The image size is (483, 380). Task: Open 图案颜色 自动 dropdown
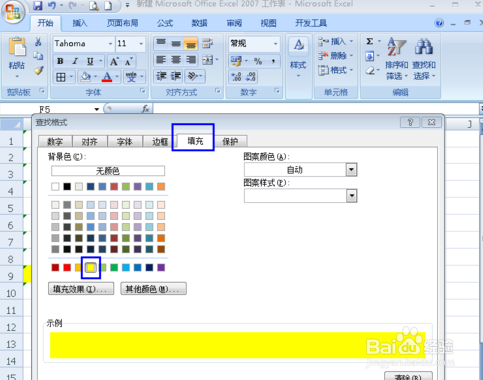point(351,169)
